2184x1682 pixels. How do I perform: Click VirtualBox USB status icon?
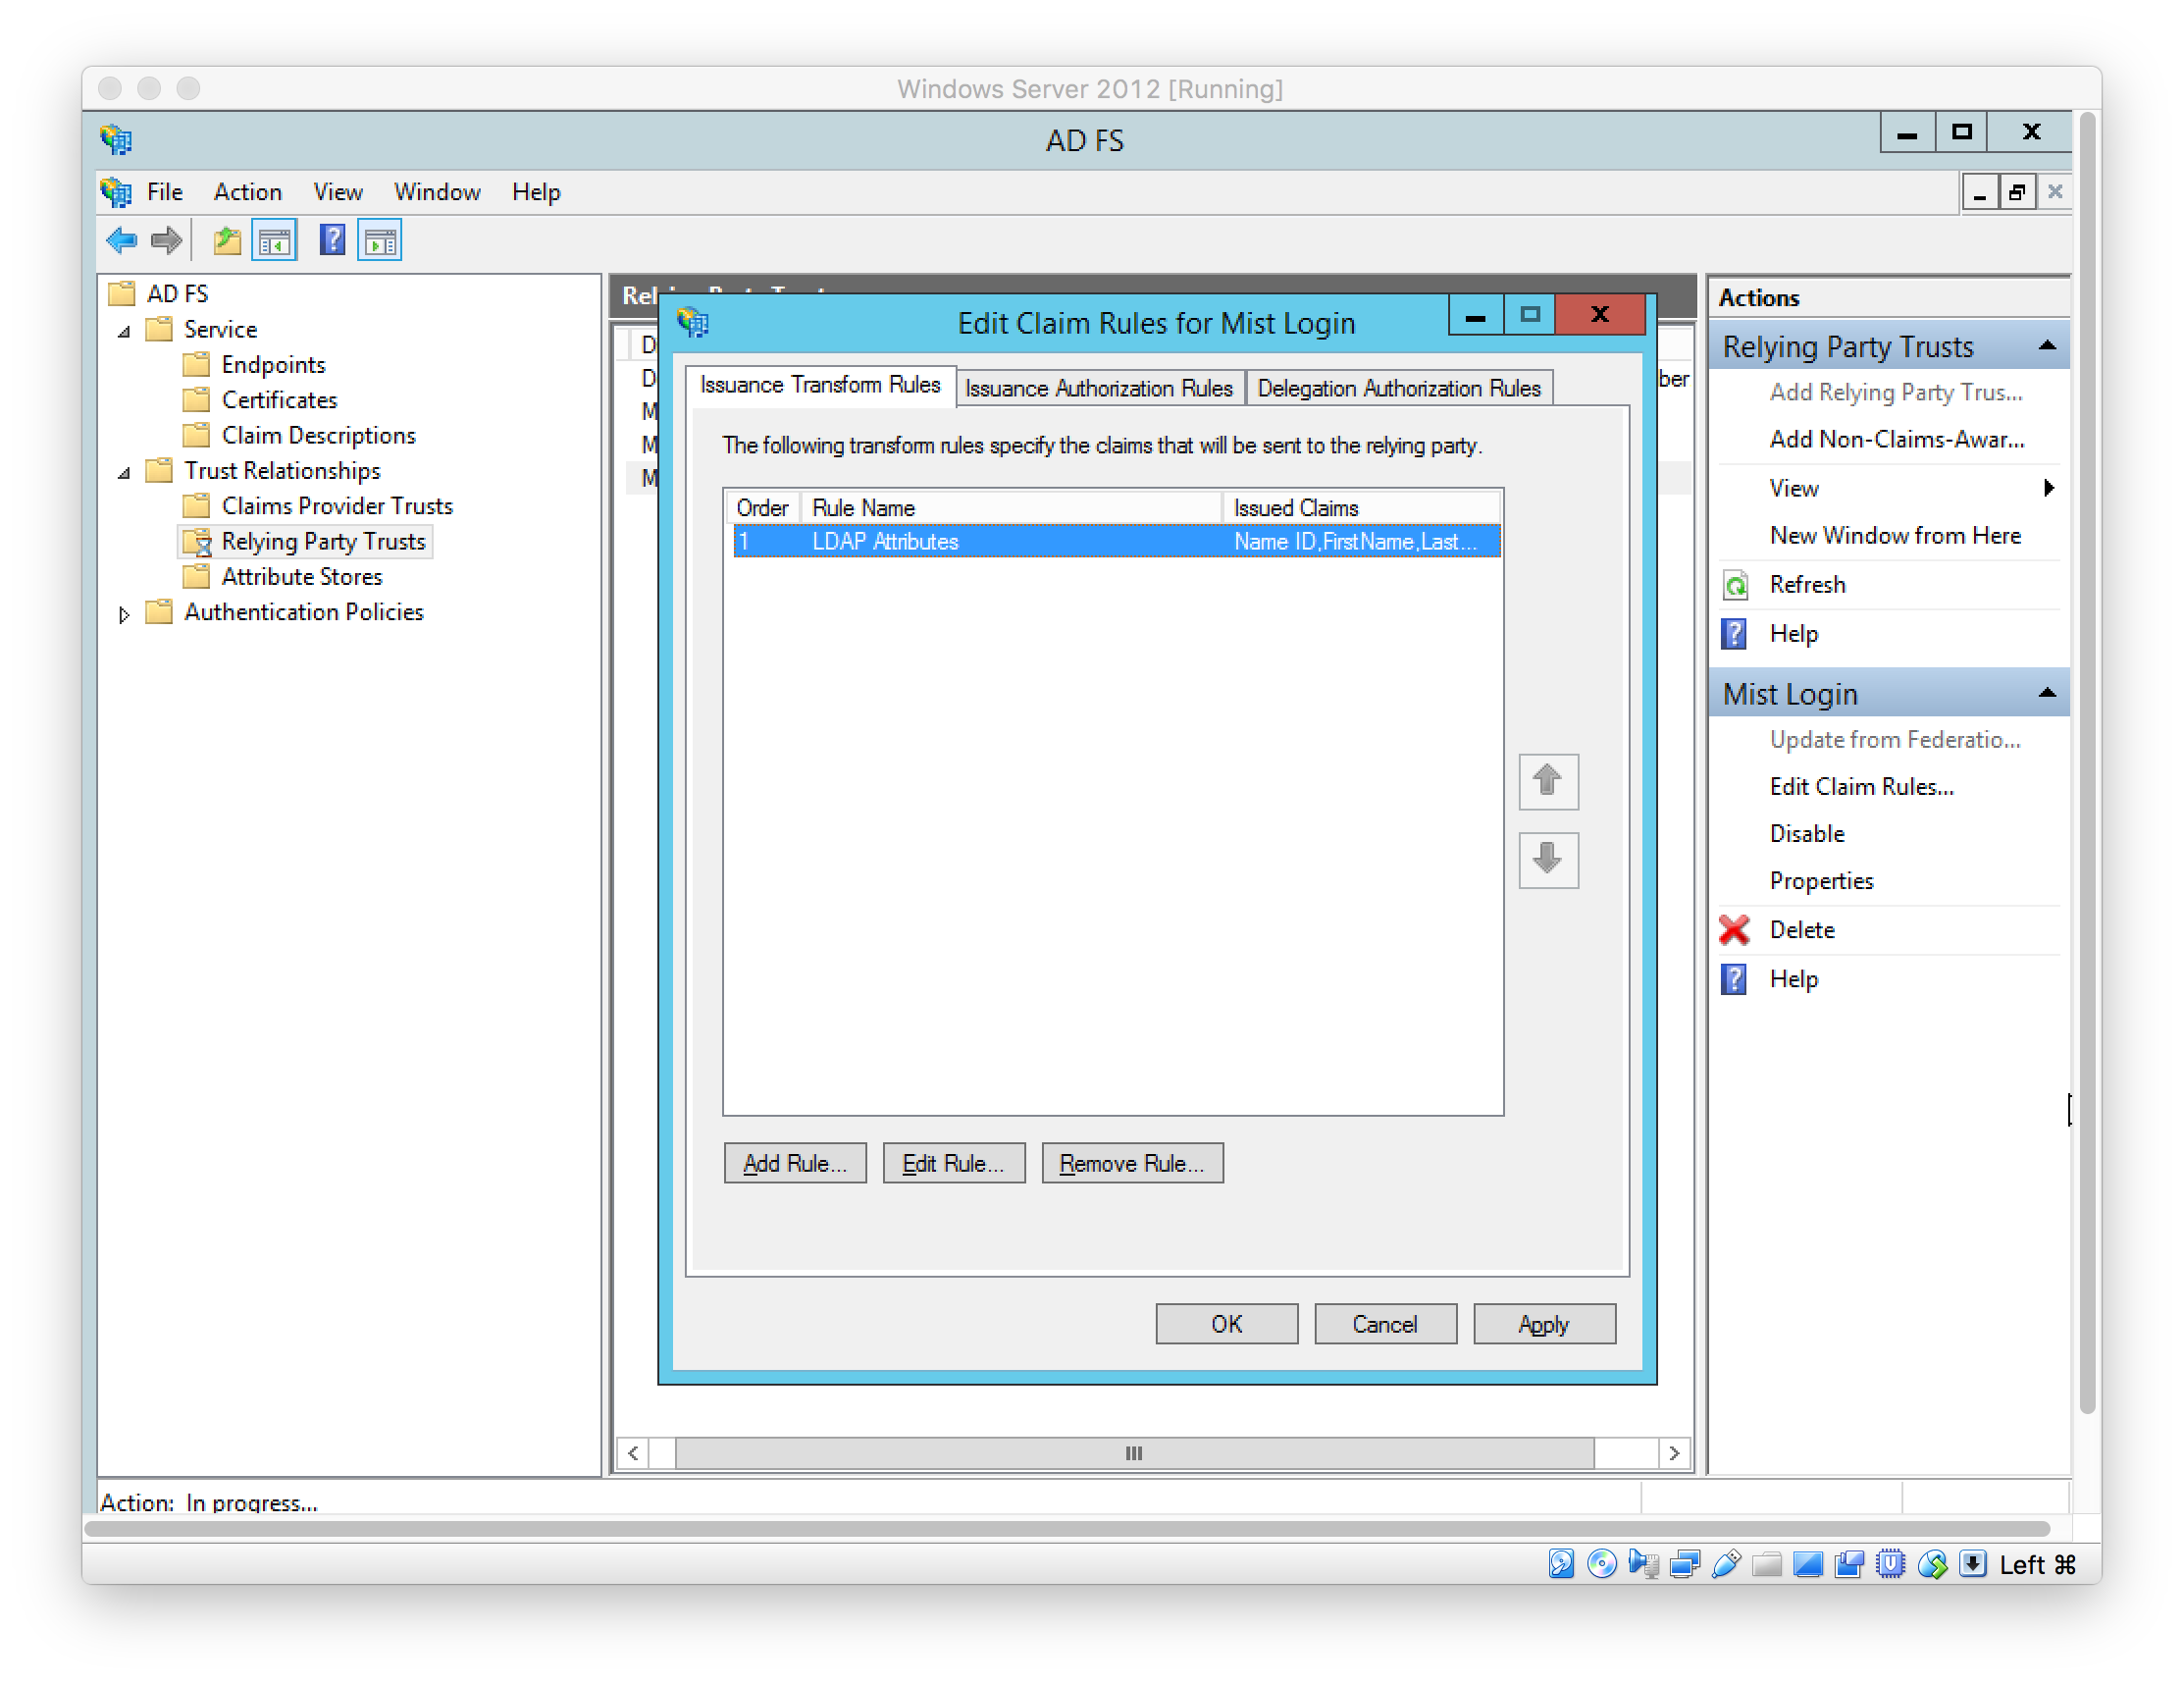[1726, 1563]
